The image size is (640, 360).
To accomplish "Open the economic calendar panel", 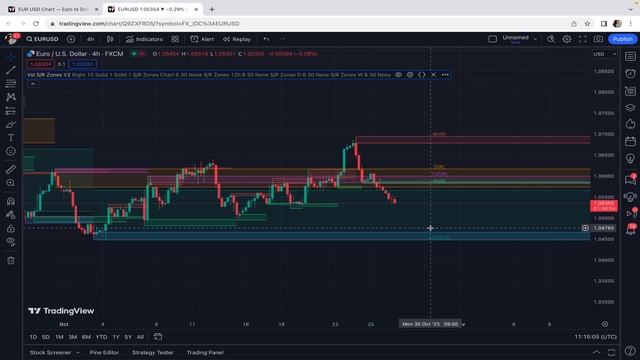I will pyautogui.click(x=630, y=142).
